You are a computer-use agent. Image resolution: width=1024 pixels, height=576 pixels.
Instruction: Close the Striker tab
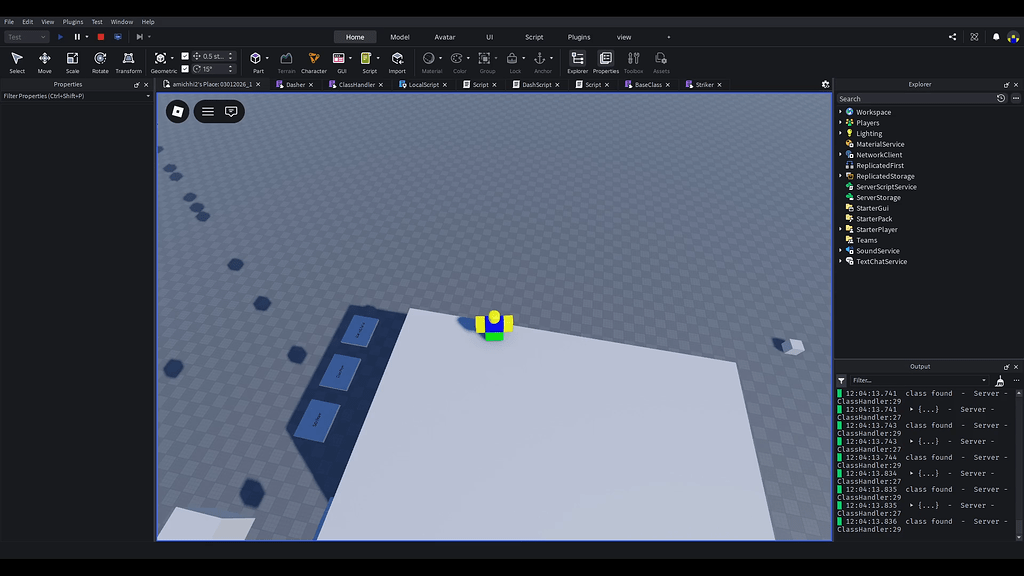click(720, 84)
